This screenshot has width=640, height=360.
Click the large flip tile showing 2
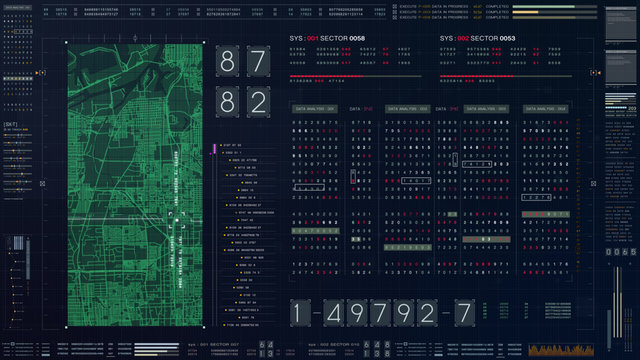click(x=258, y=102)
